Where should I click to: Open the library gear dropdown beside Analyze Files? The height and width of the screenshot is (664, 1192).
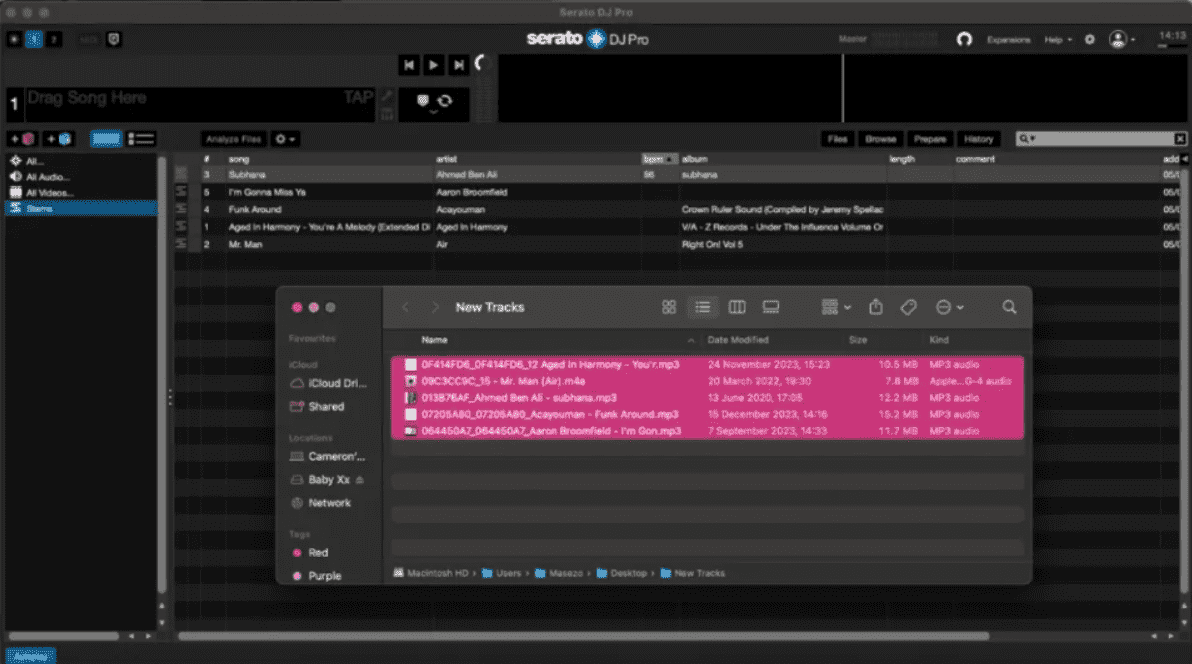click(x=285, y=138)
